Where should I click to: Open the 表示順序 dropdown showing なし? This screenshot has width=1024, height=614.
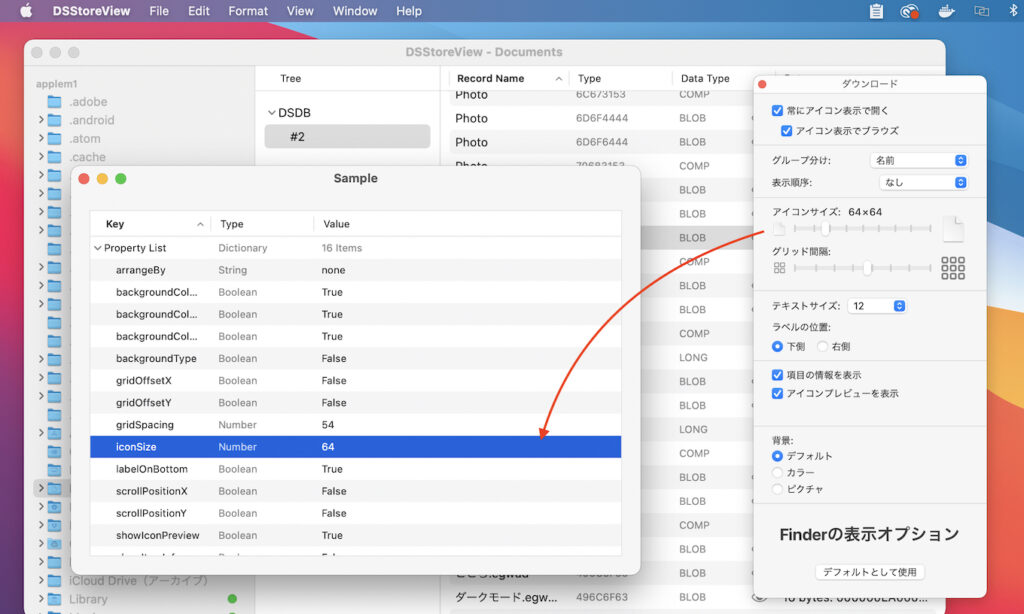coord(923,182)
